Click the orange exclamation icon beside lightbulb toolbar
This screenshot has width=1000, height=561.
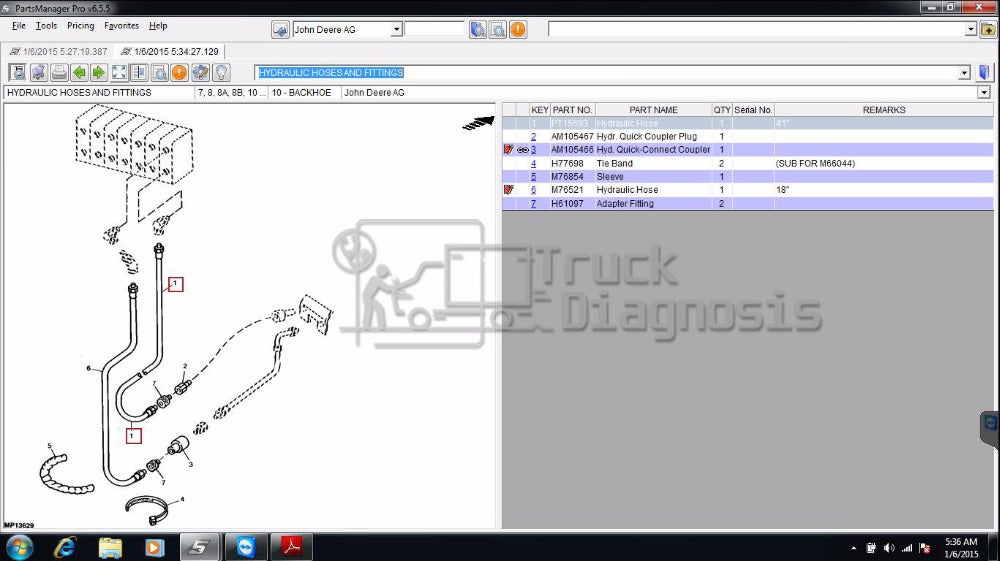(179, 72)
